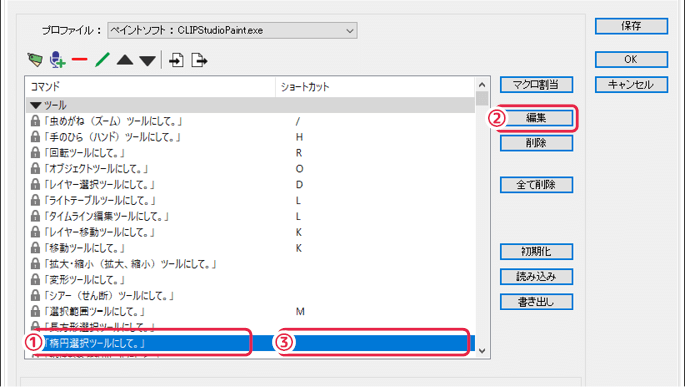Screen dimensions: 686x387
Task: Select the row 選択範囲ツールにして。
Action: click(250, 311)
